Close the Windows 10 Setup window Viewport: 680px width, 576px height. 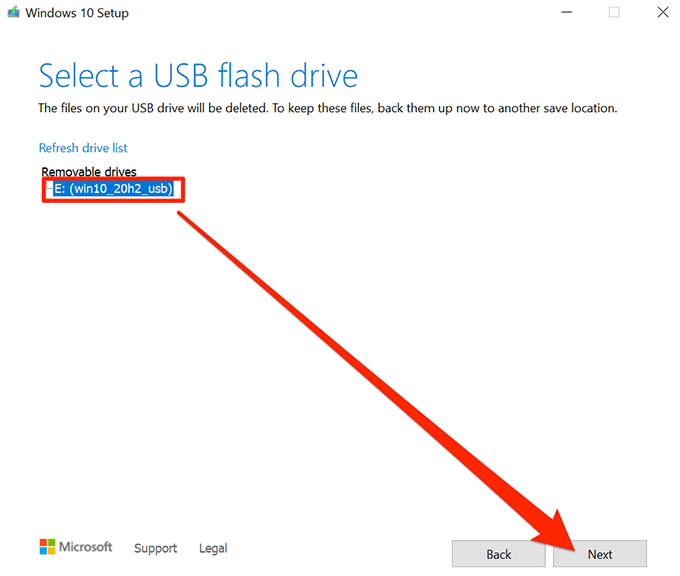pos(663,12)
